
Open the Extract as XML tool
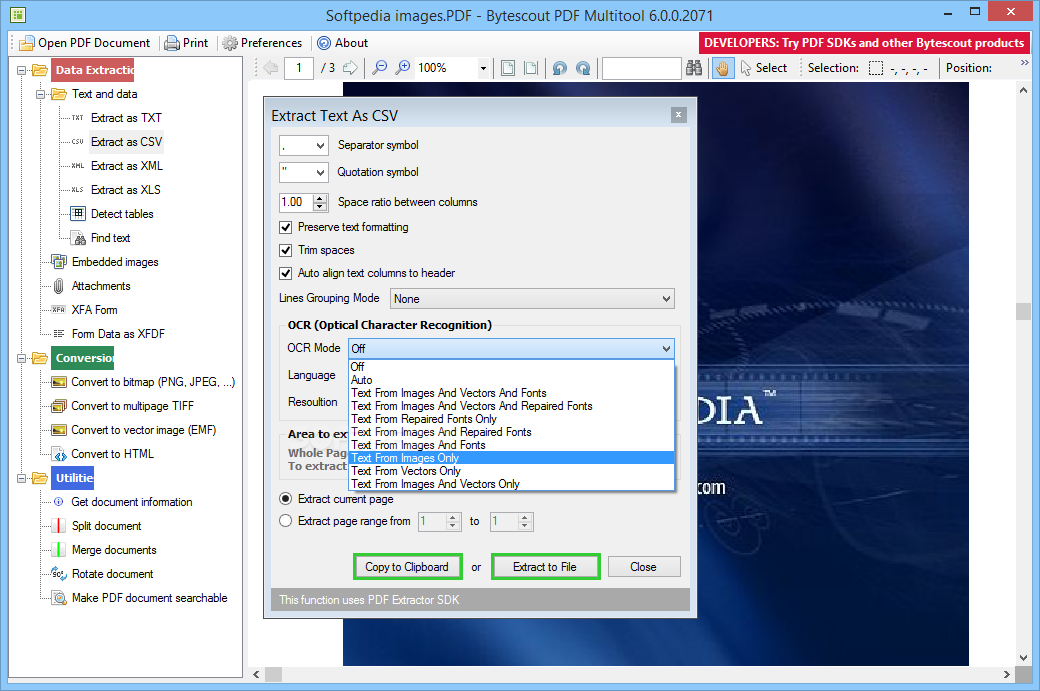point(126,166)
